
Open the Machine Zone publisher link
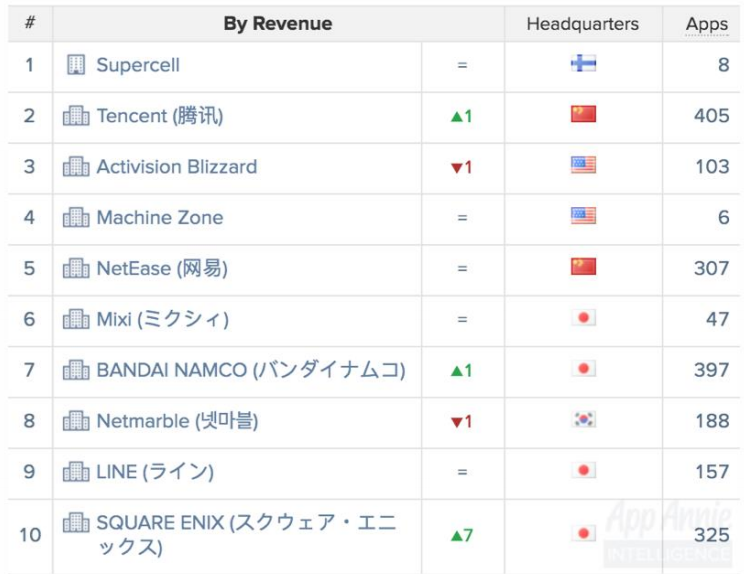[x=159, y=217]
